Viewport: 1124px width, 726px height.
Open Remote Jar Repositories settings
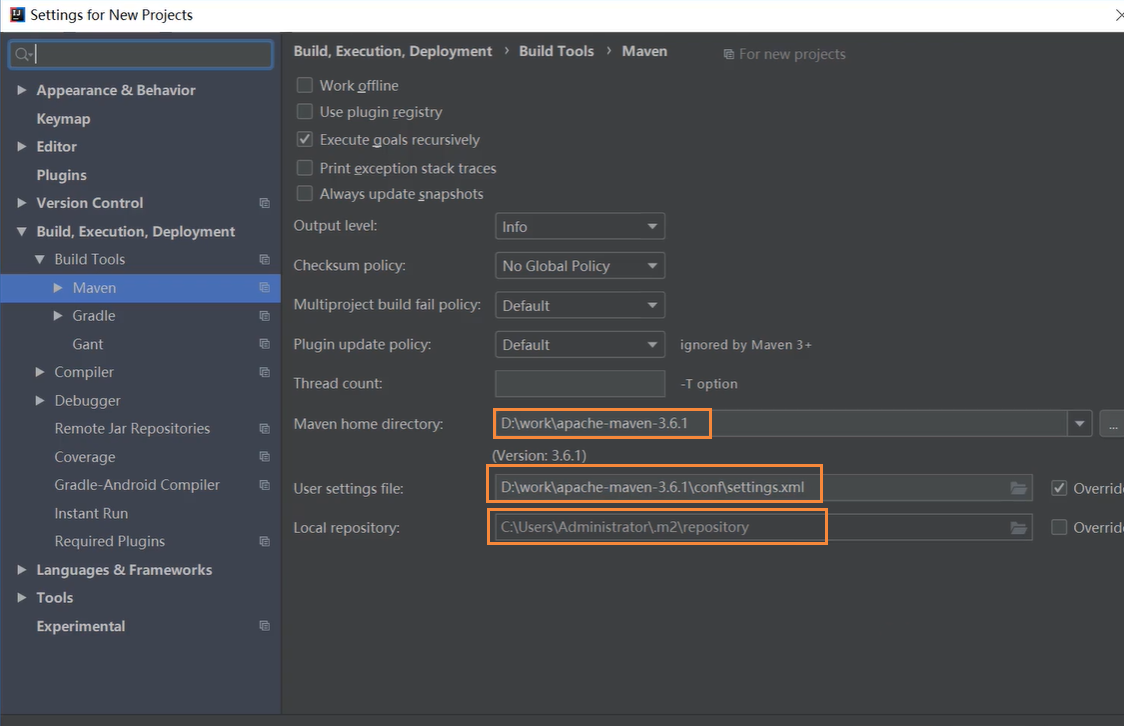pos(132,429)
